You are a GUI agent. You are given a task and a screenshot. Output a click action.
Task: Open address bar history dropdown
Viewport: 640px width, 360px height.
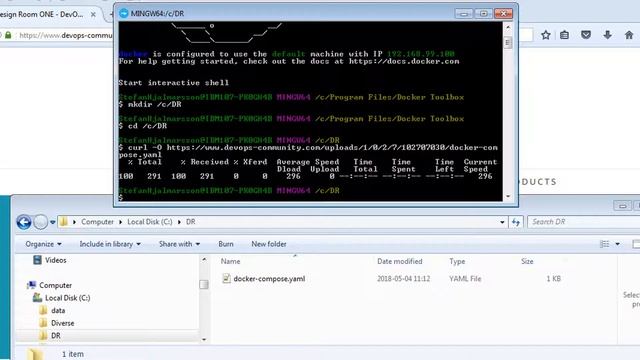tap(502, 222)
